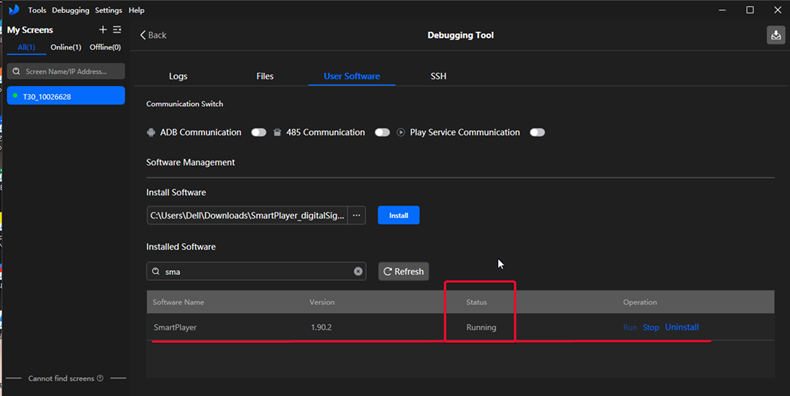Click the Install button
The height and width of the screenshot is (396, 790).
399,215
